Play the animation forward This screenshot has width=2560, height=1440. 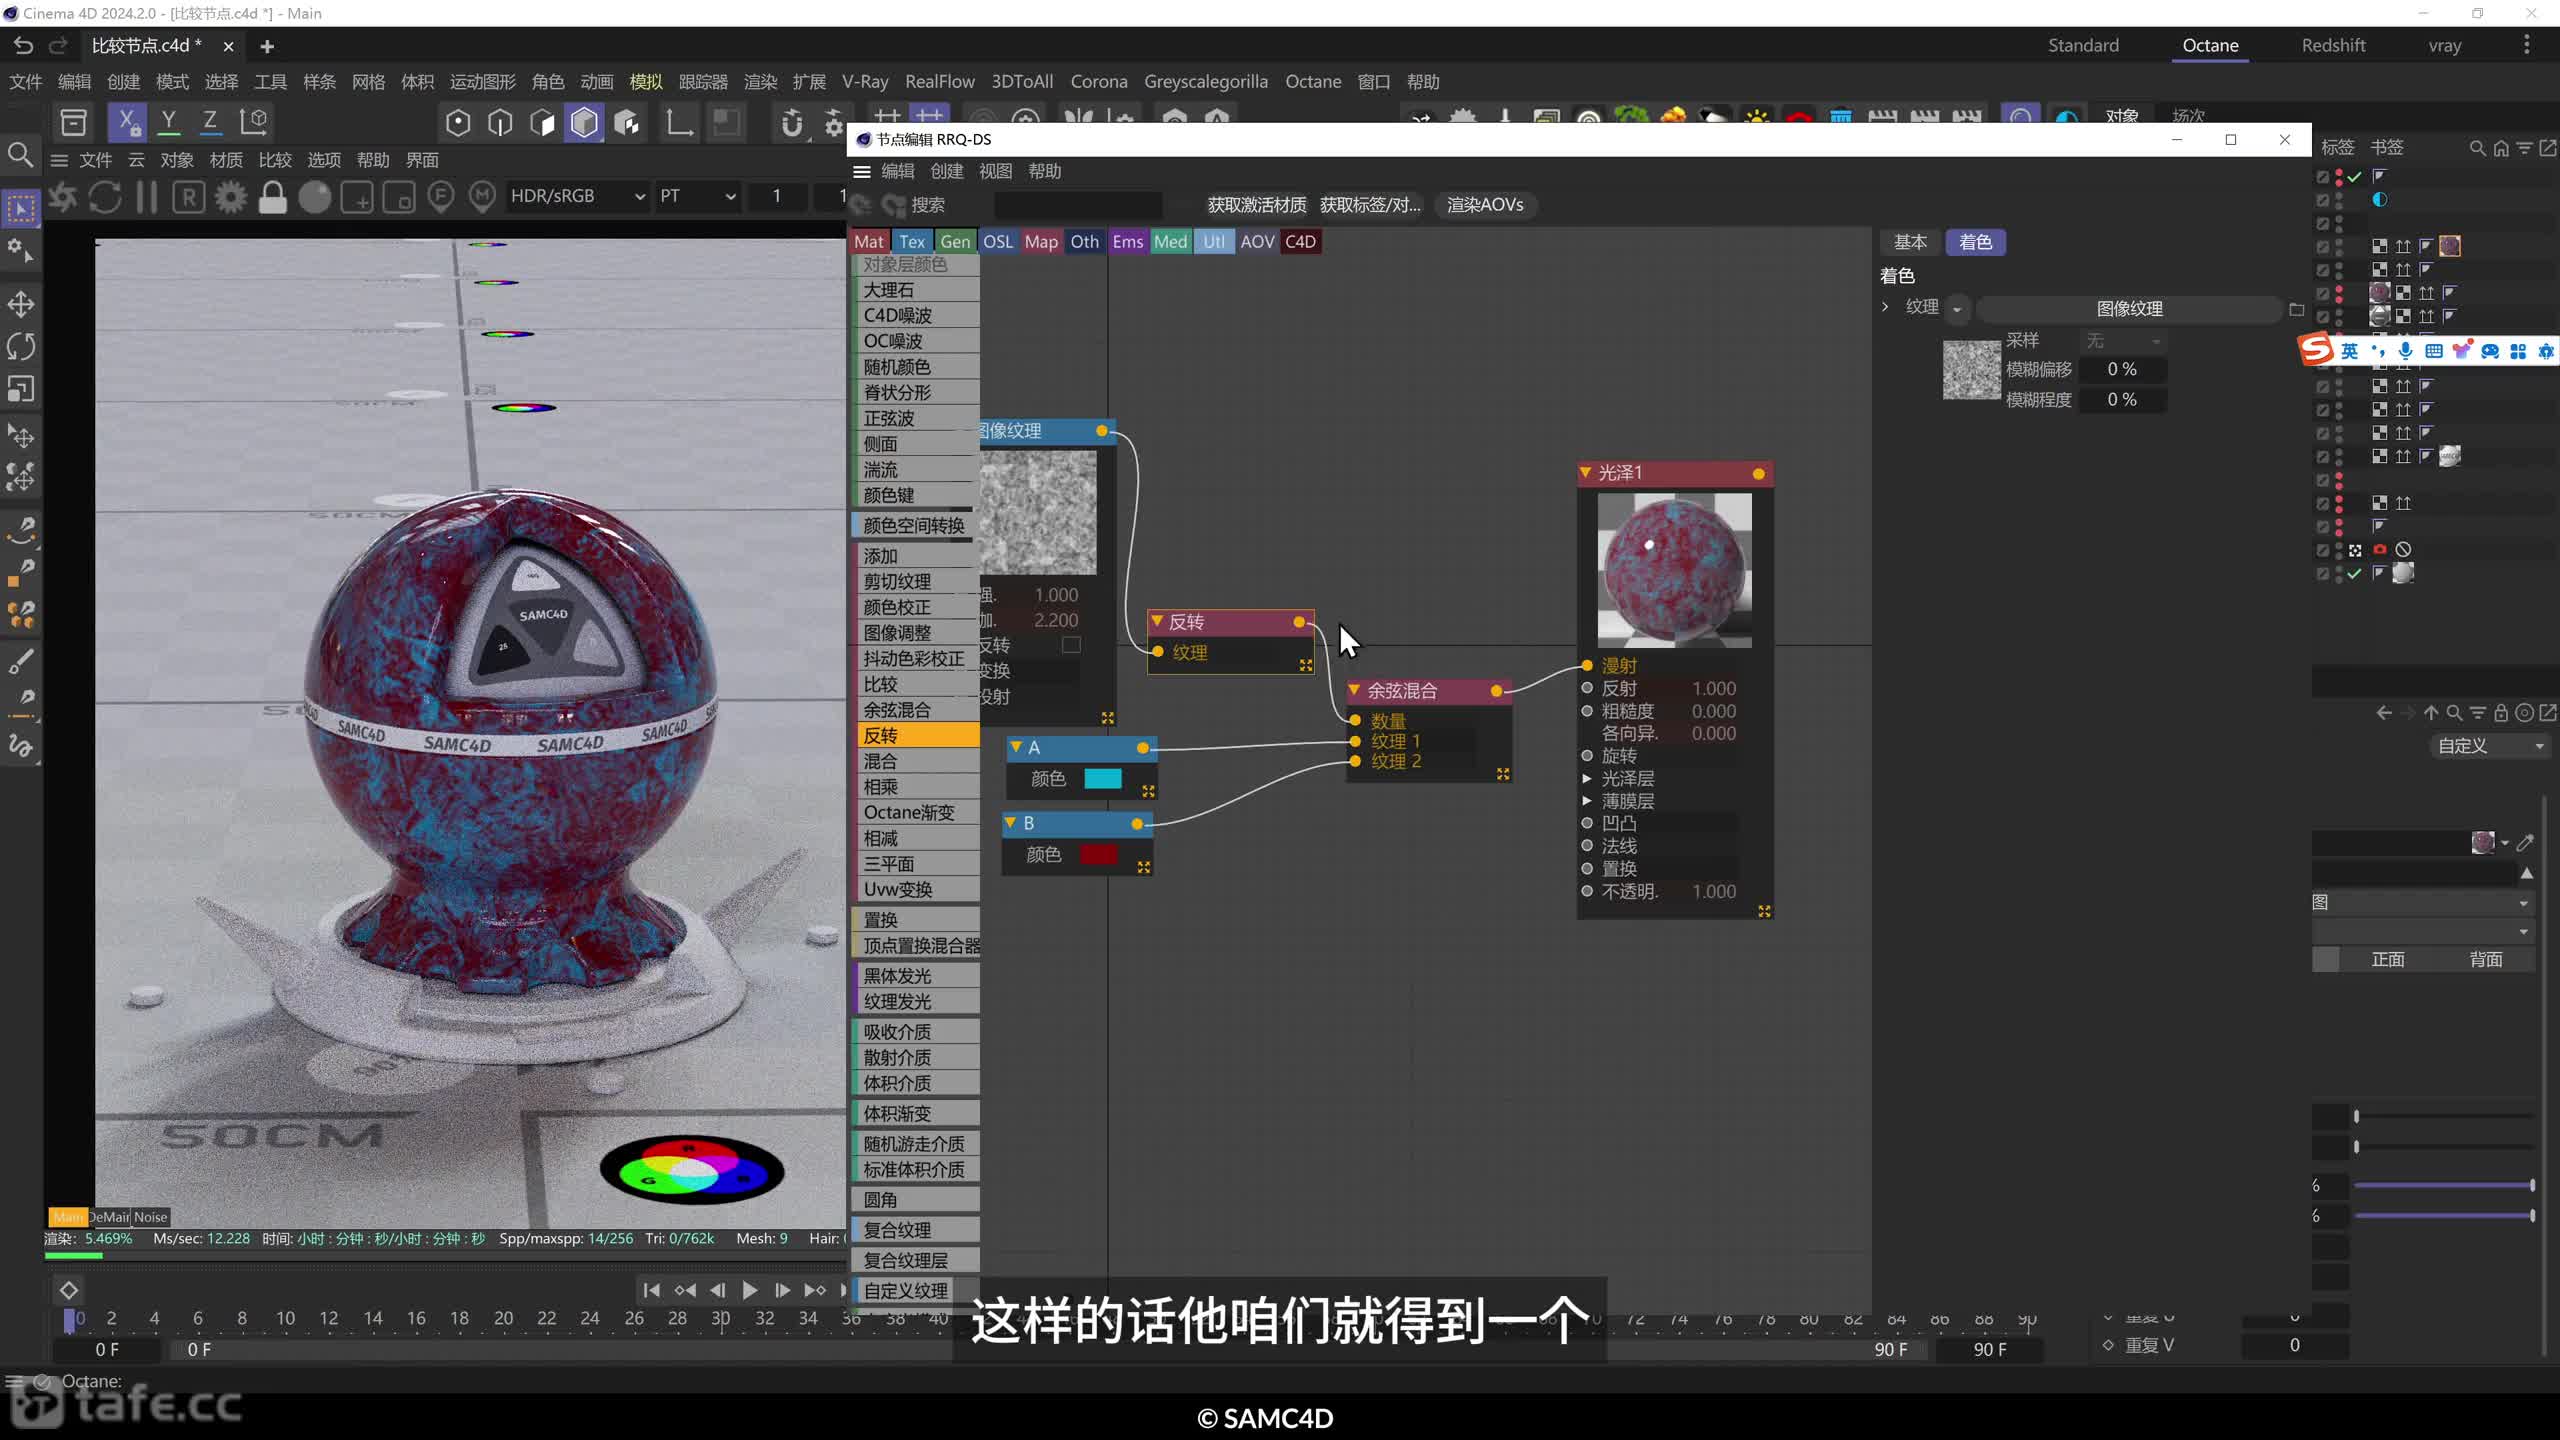[x=749, y=1291]
